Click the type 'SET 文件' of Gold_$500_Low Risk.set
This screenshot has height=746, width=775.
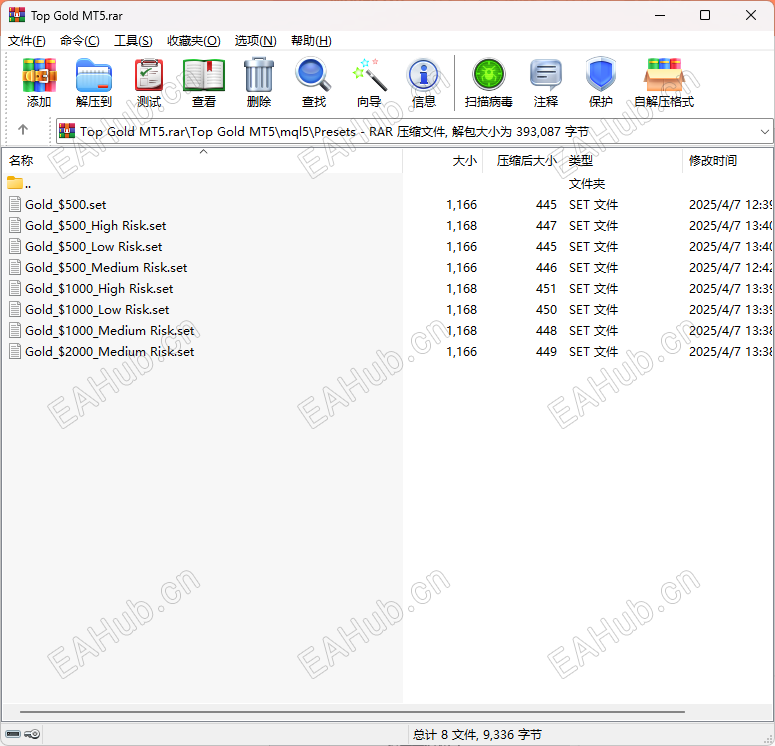(593, 247)
